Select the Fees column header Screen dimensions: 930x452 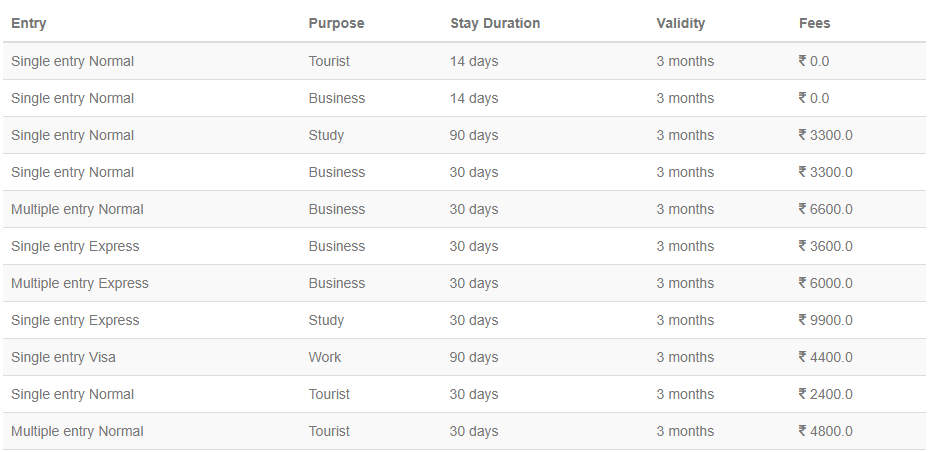coord(814,23)
